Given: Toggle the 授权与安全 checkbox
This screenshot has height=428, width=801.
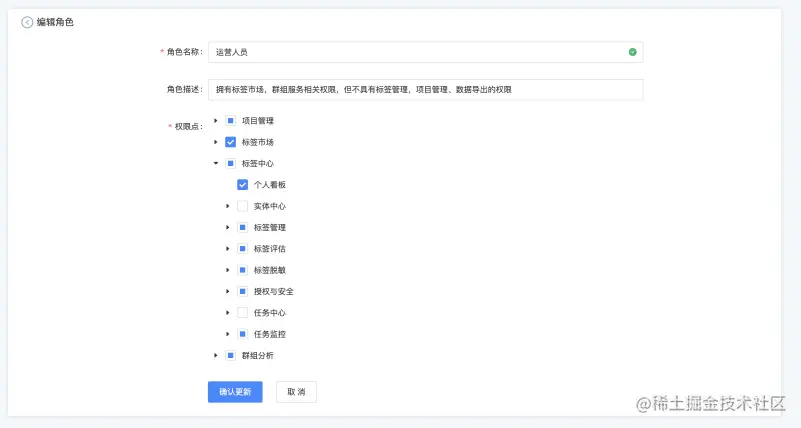Looking at the screenshot, I should pyautogui.click(x=243, y=292).
